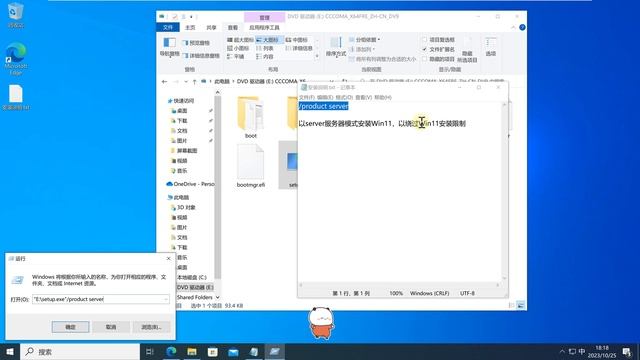The image size is (640, 360).
Task: Open Windows Start menu
Action: point(10,351)
